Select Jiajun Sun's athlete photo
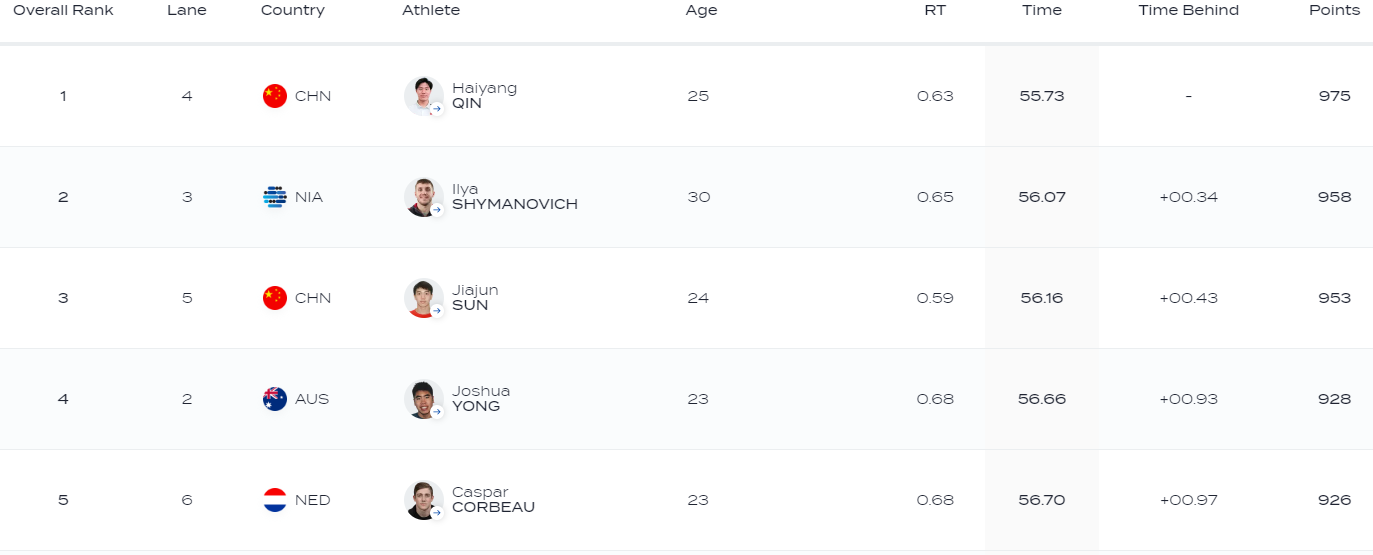Image resolution: width=1373 pixels, height=555 pixels. coord(423,298)
